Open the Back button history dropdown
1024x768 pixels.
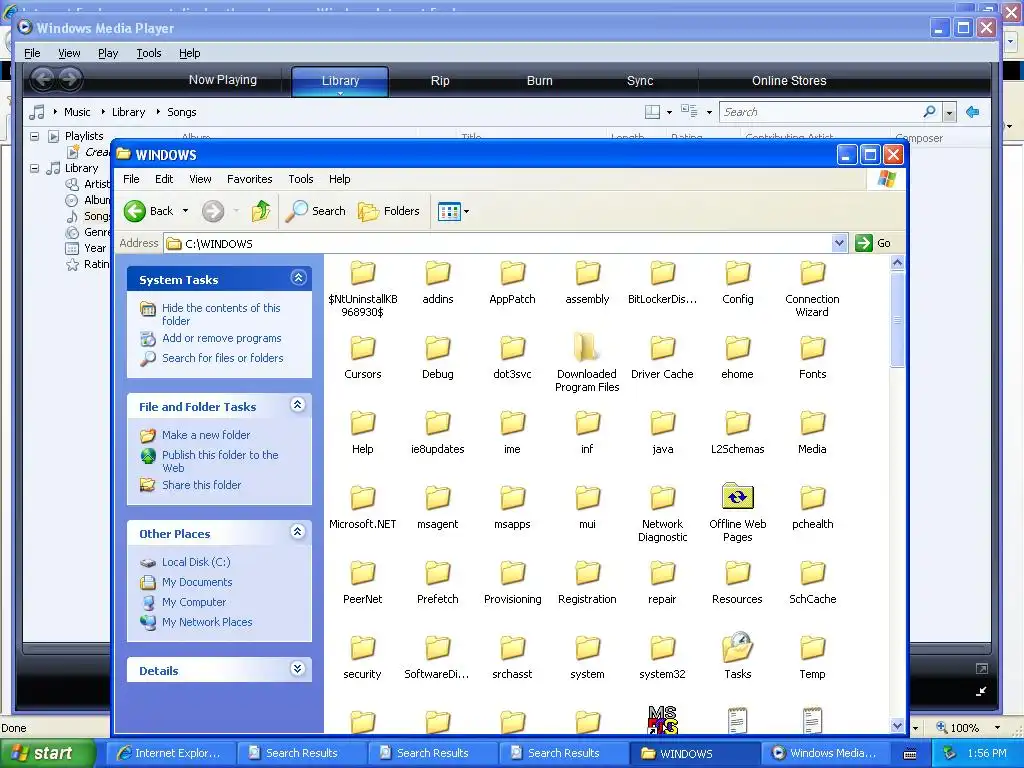(185, 211)
